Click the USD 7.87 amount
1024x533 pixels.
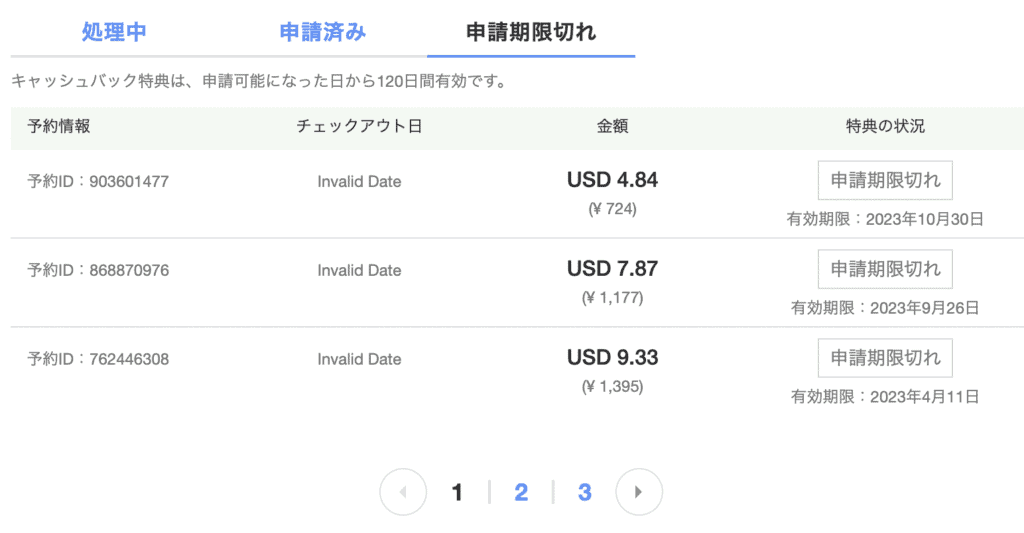tap(612, 269)
